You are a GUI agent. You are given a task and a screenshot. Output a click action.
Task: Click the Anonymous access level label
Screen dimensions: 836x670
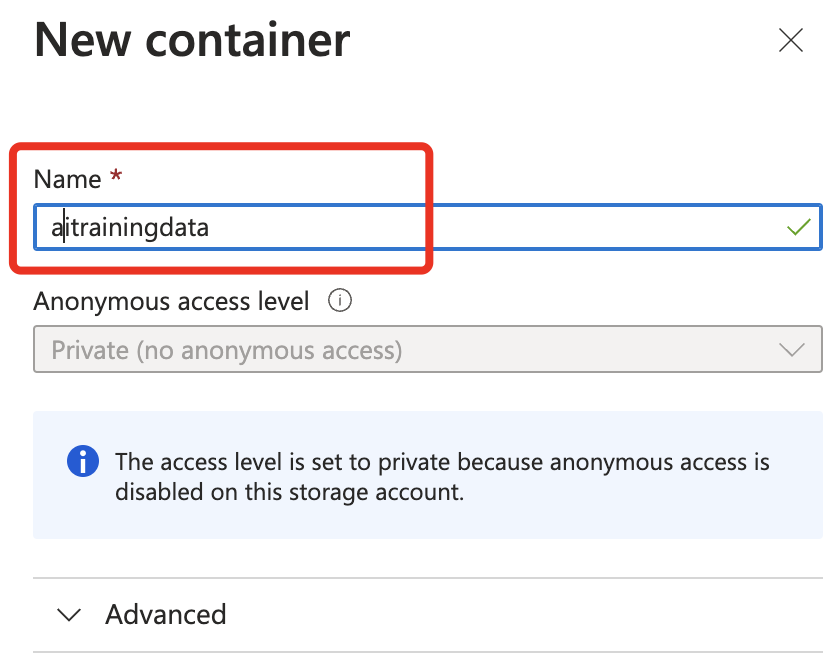coord(171,301)
